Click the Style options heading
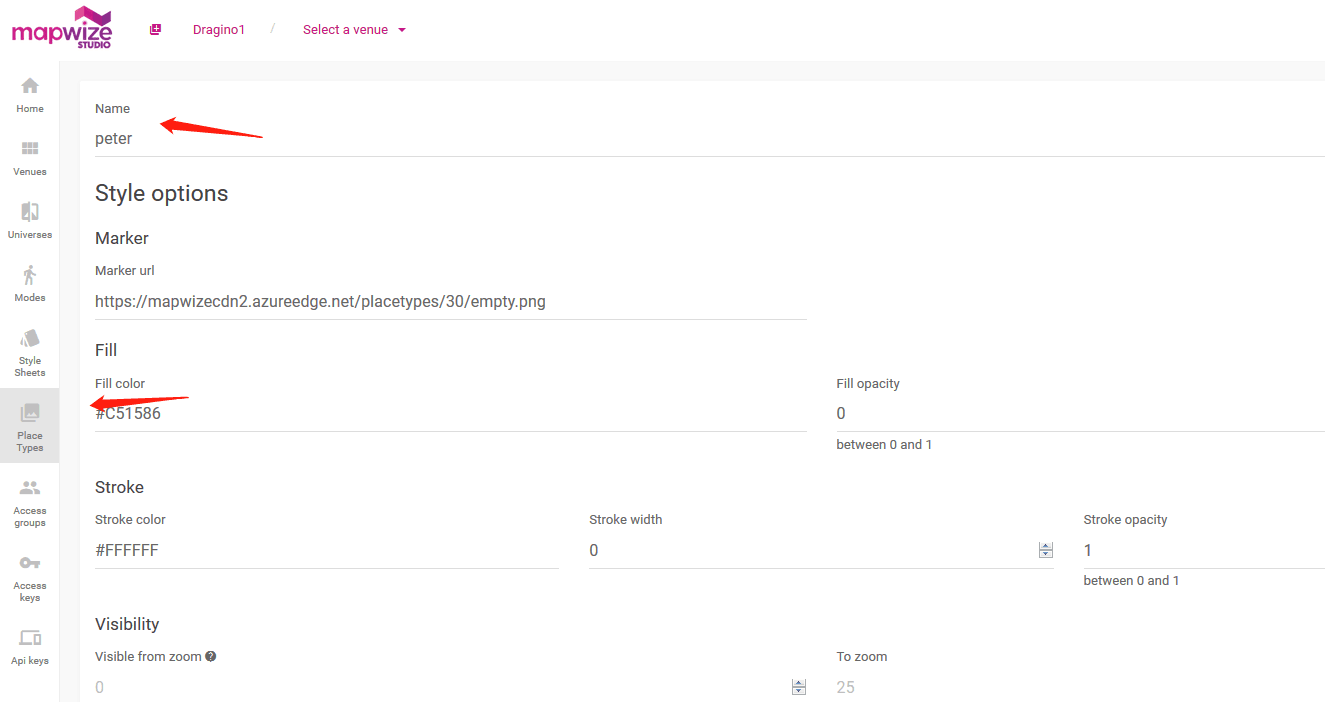This screenshot has width=1325, height=702. pyautogui.click(x=162, y=193)
